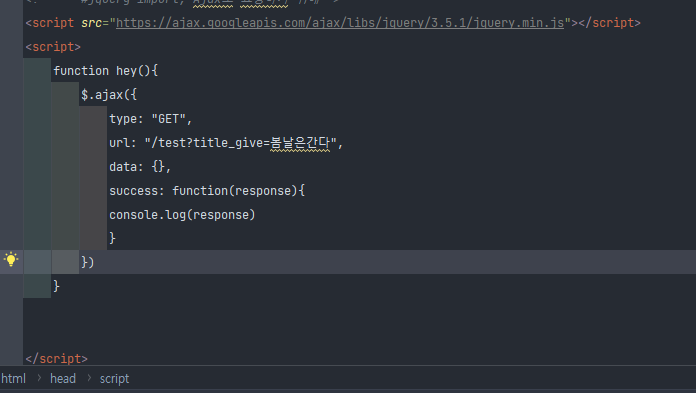This screenshot has width=696, height=393.
Task: Click the '$.ajax({' code line
Action: pyautogui.click(x=109, y=95)
